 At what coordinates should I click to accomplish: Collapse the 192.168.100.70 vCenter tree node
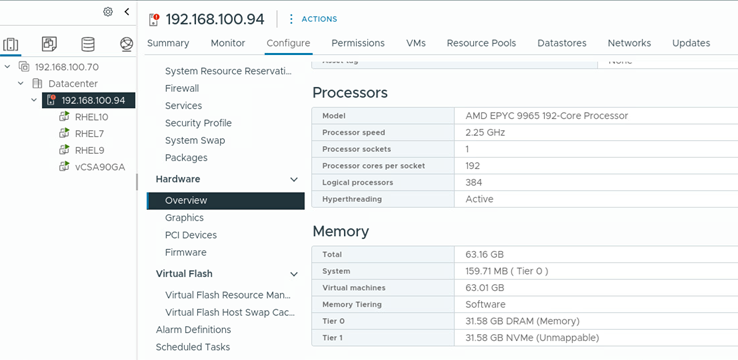point(8,67)
